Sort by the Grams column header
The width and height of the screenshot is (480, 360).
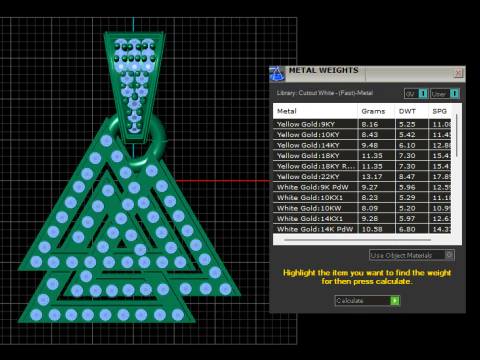point(376,111)
